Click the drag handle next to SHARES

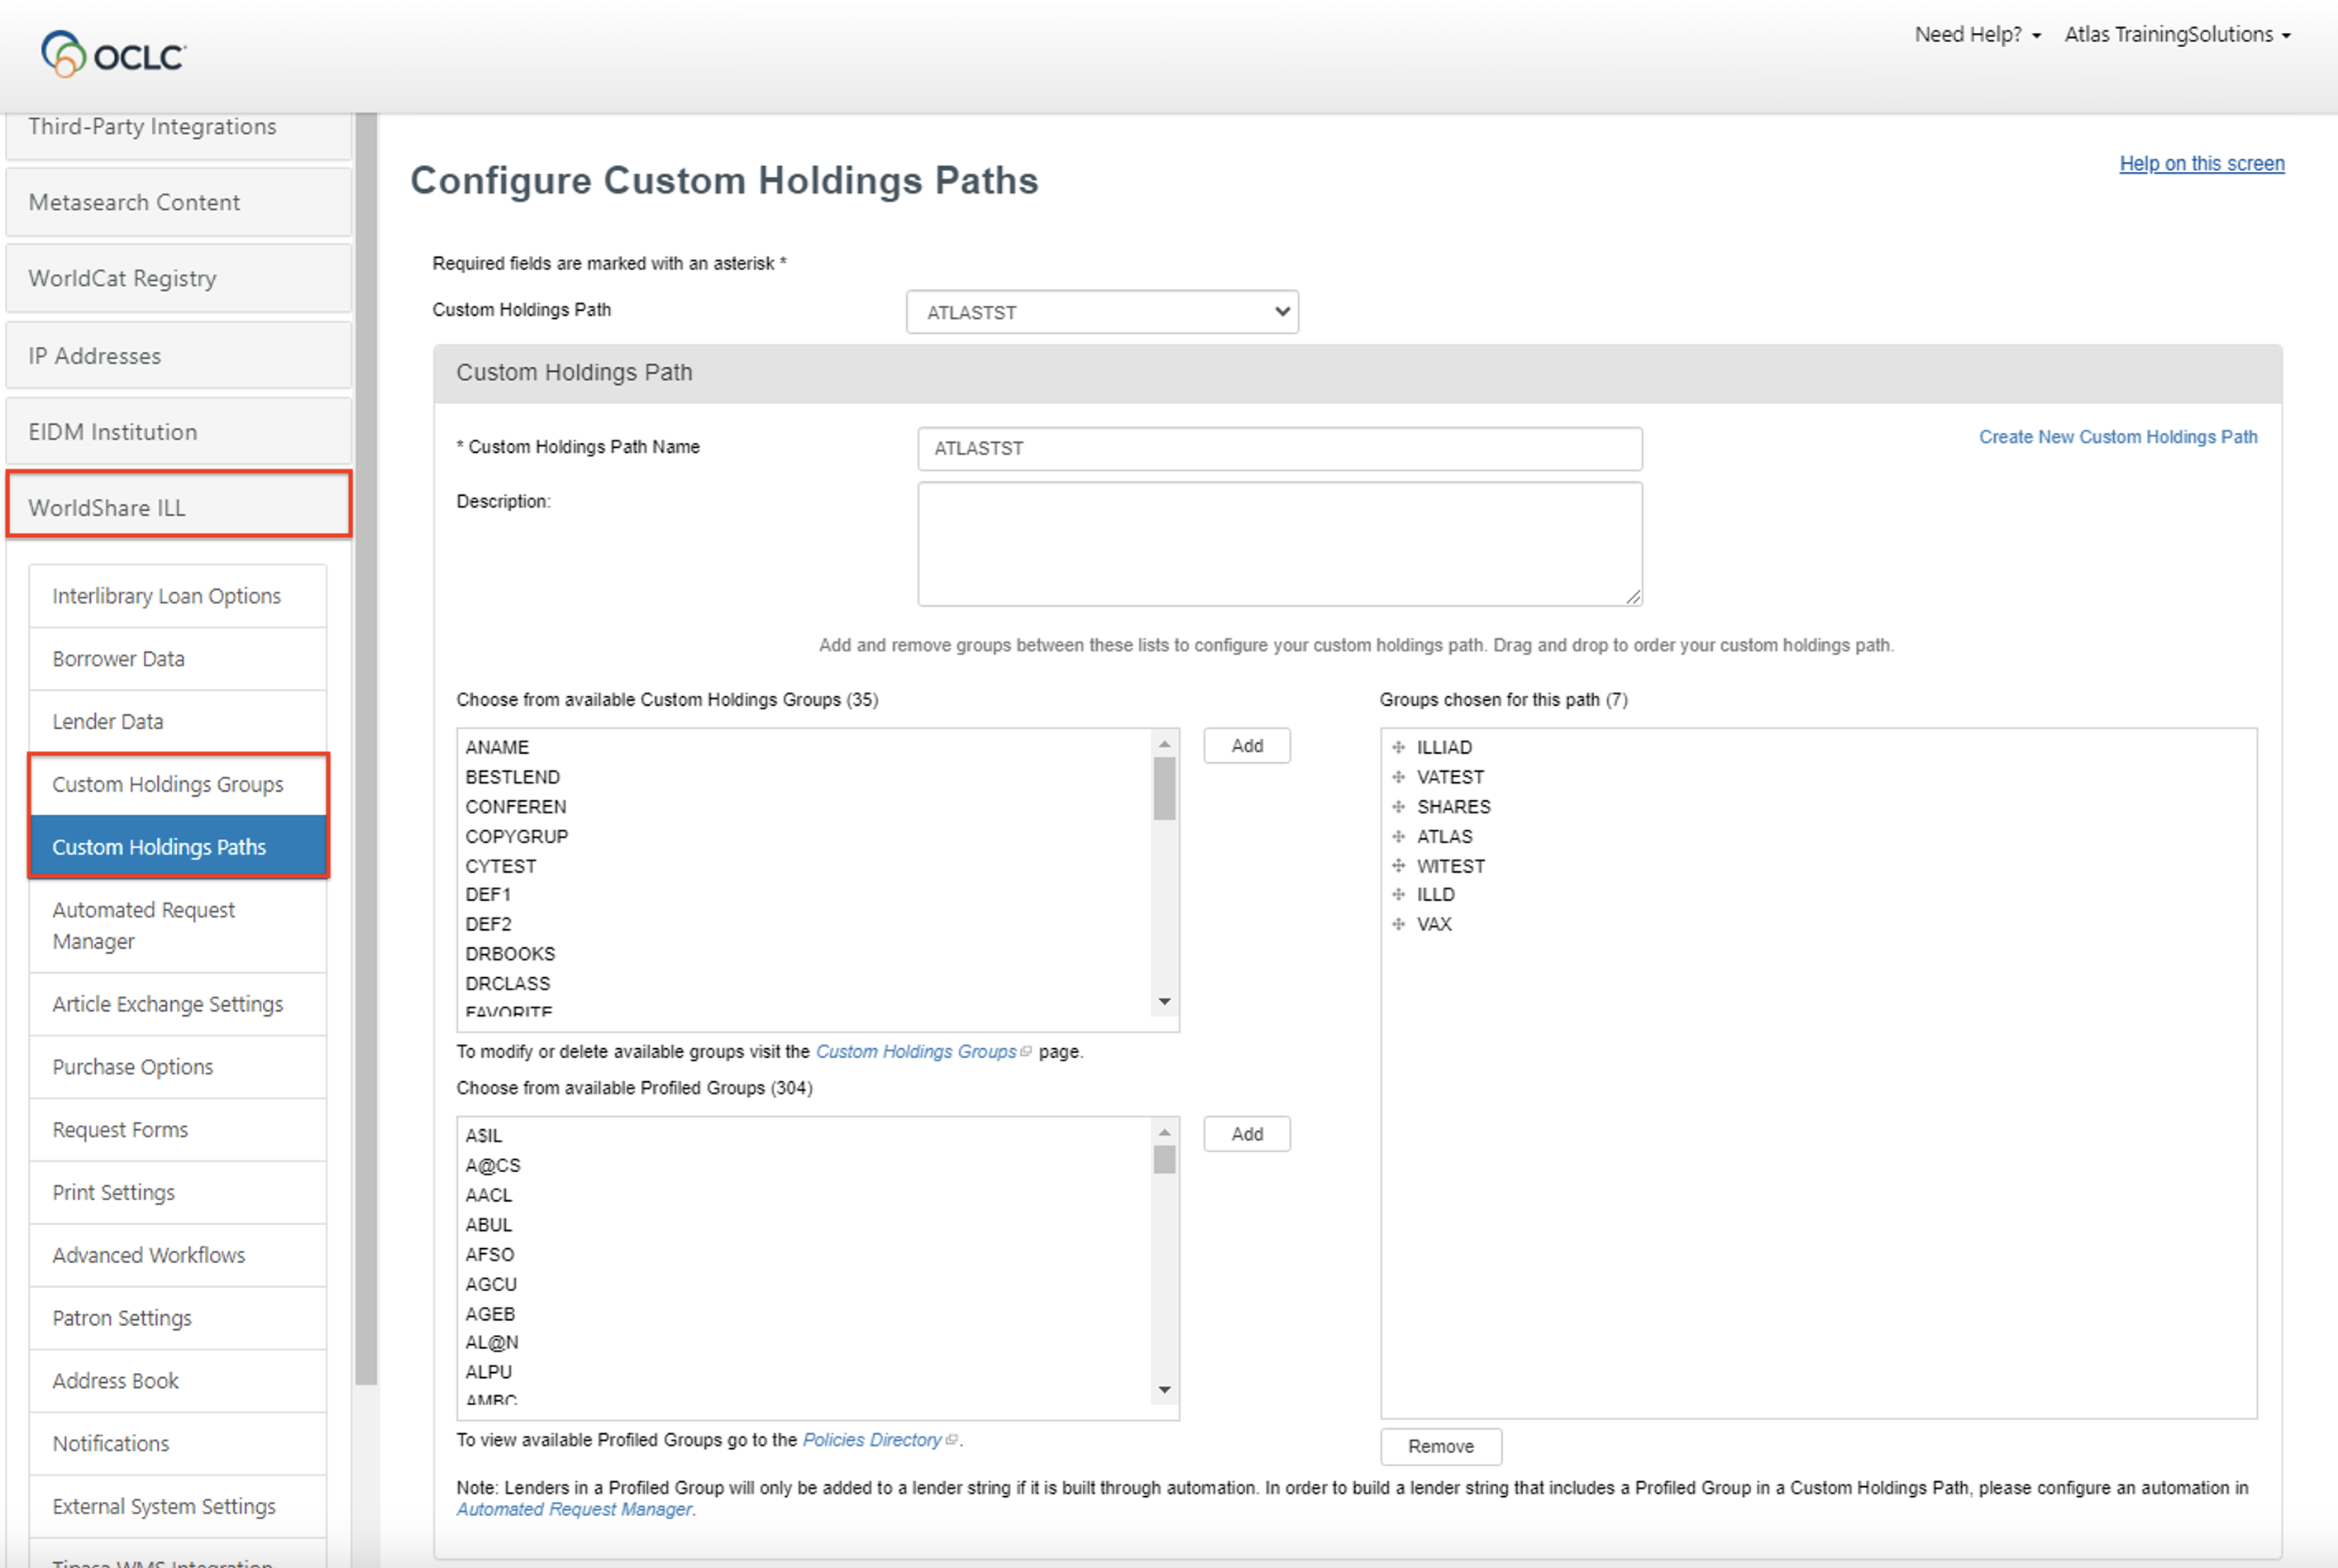tap(1397, 806)
